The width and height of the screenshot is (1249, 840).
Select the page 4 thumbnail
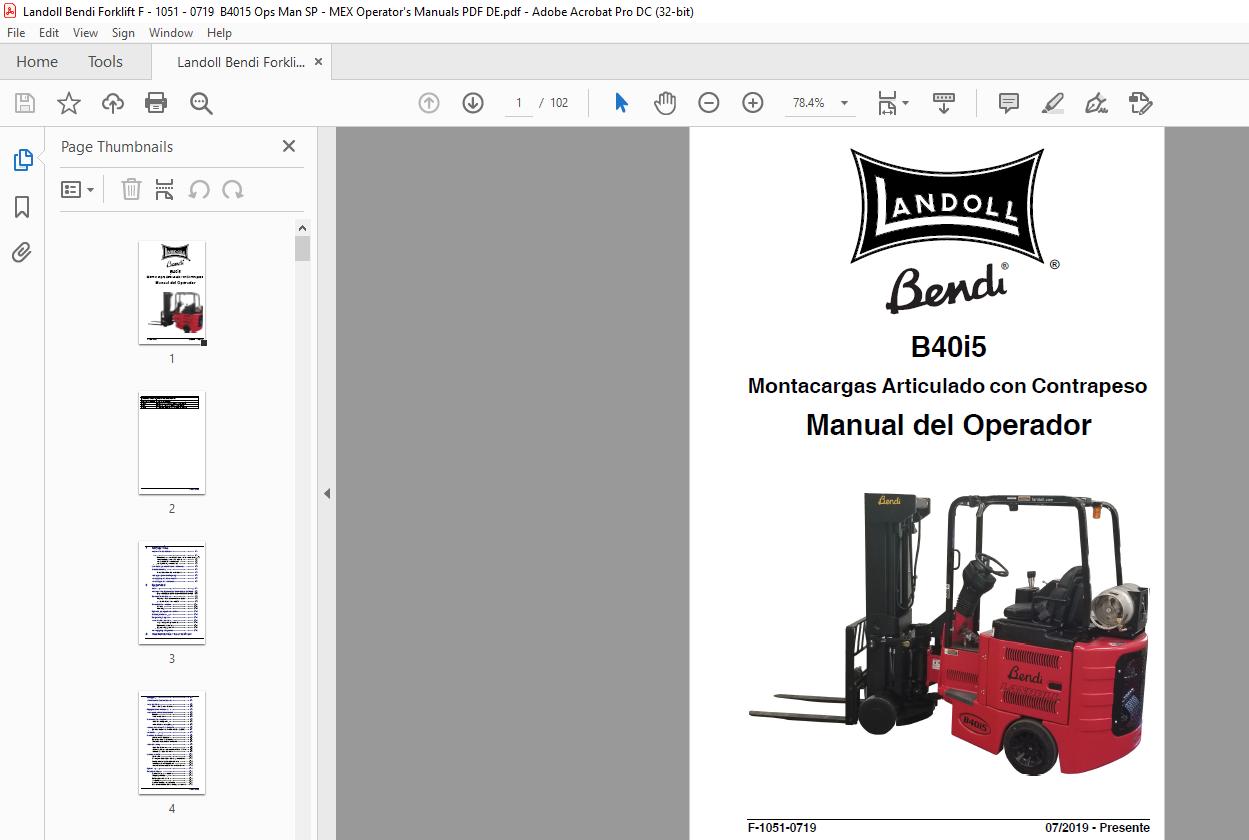coord(172,743)
